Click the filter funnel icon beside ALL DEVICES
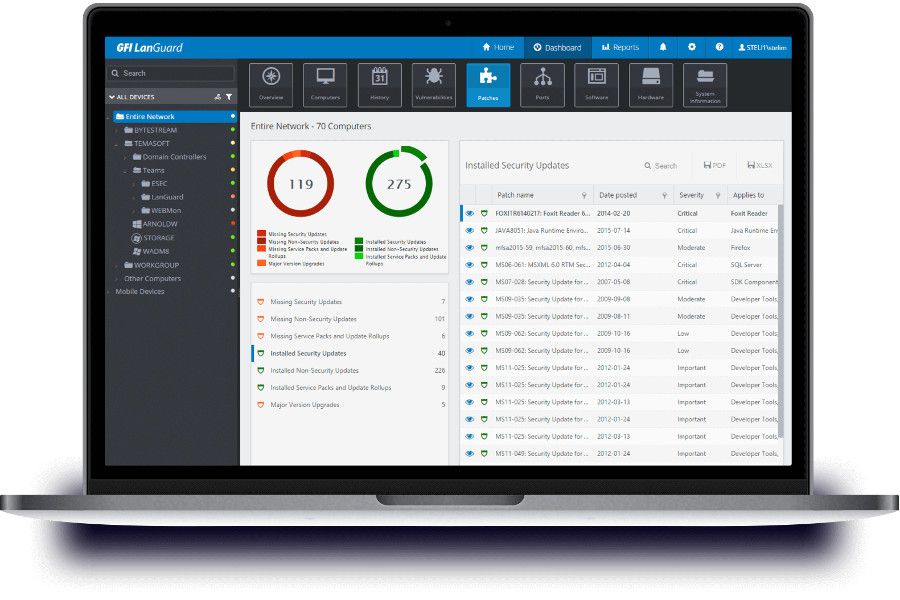Image resolution: width=900 pixels, height=600 pixels. 229,97
